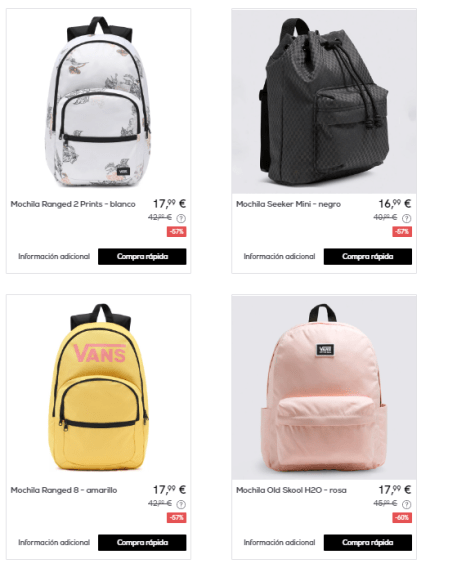The image size is (475, 577).
Task: Open the yellow Vans backpack image
Action: pos(98,387)
